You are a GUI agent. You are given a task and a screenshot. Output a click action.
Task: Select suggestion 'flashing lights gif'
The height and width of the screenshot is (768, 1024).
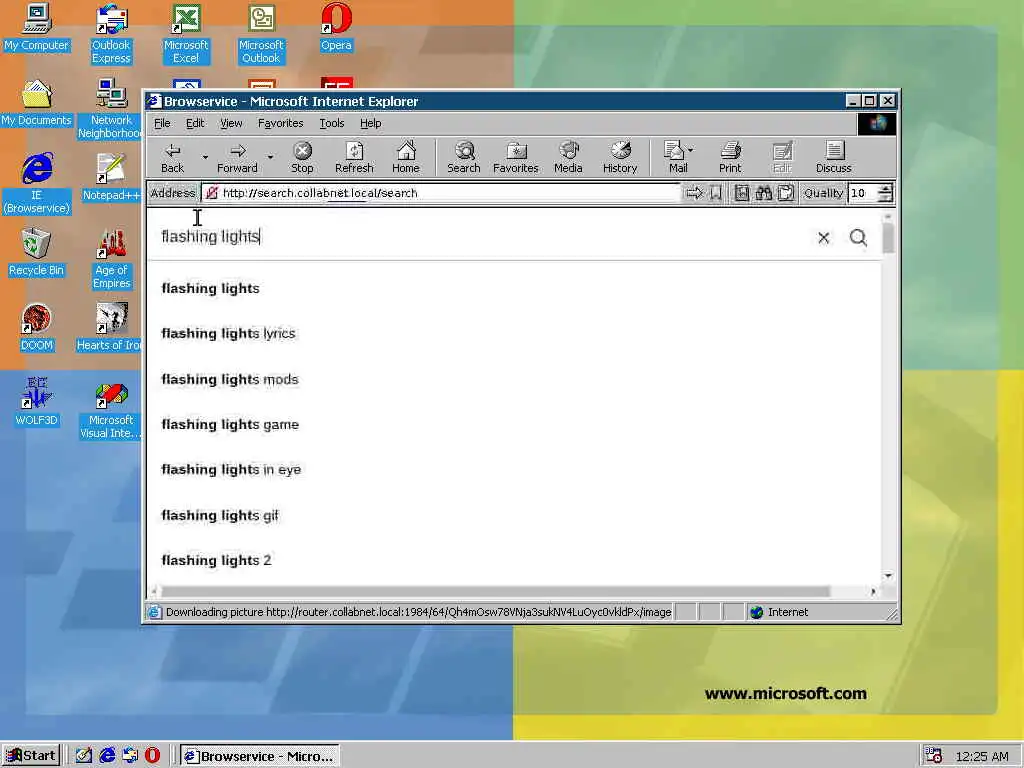(x=219, y=515)
